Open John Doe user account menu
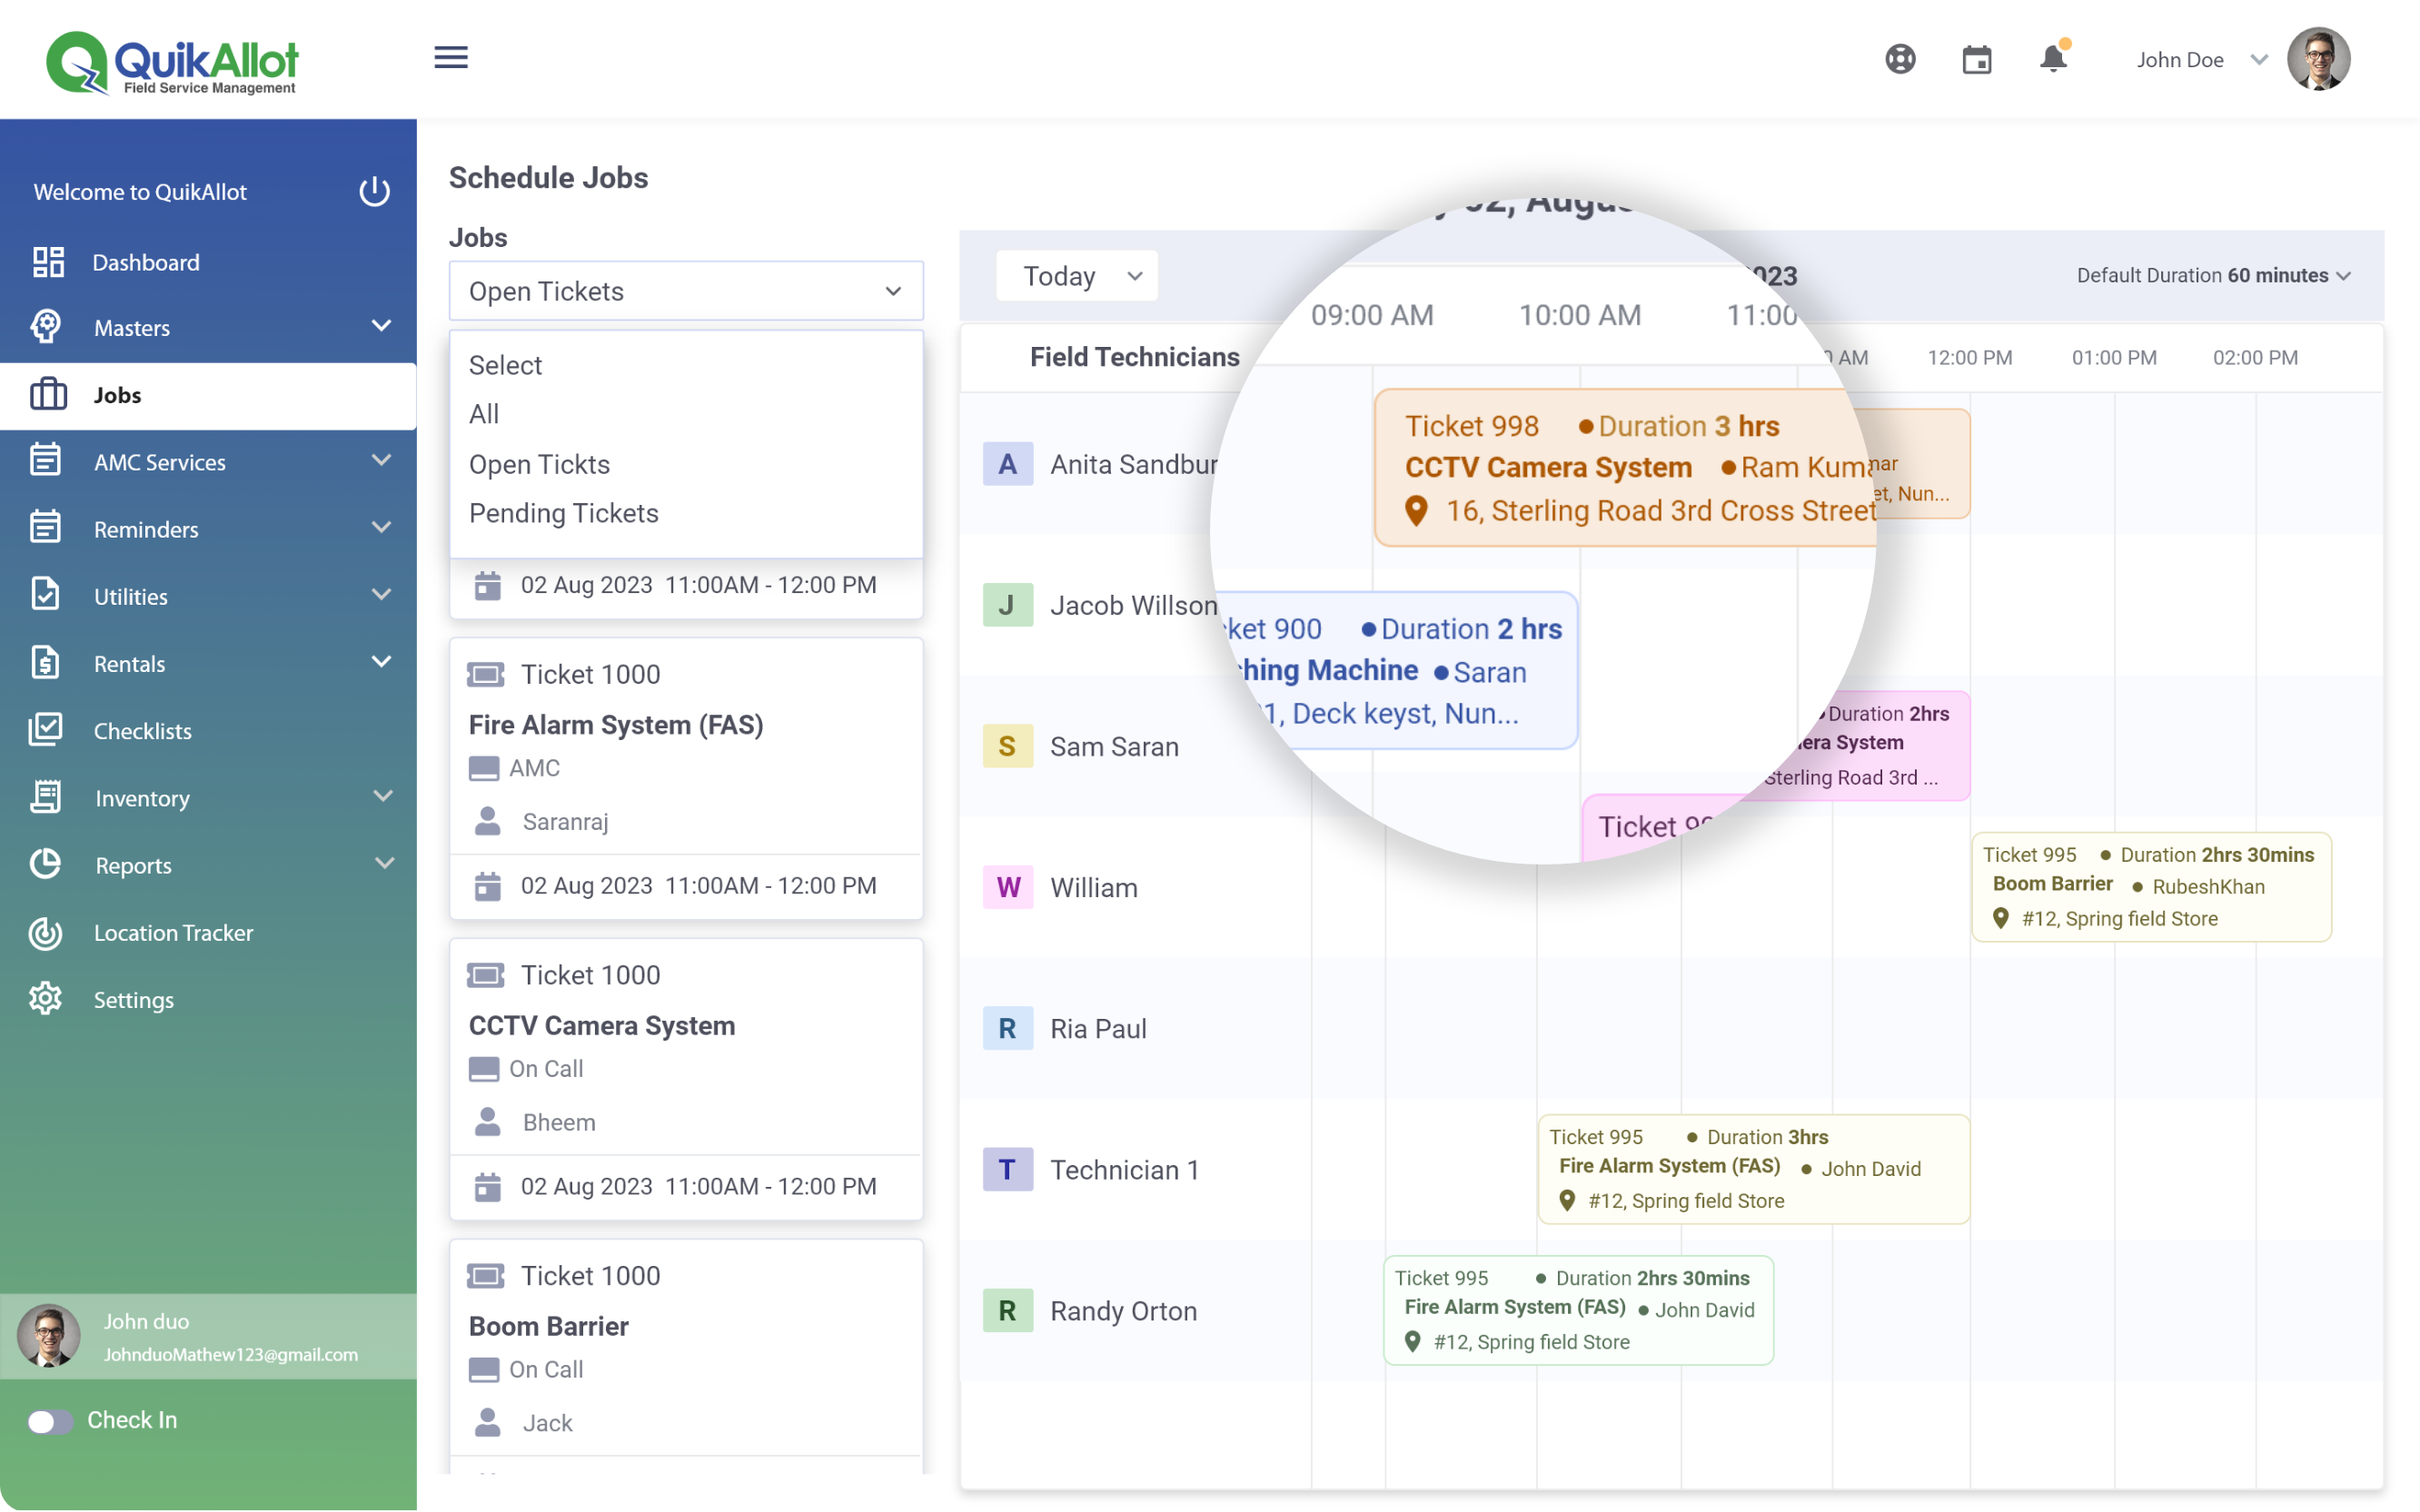Viewport: 2420px width, 1512px height. pos(2198,60)
